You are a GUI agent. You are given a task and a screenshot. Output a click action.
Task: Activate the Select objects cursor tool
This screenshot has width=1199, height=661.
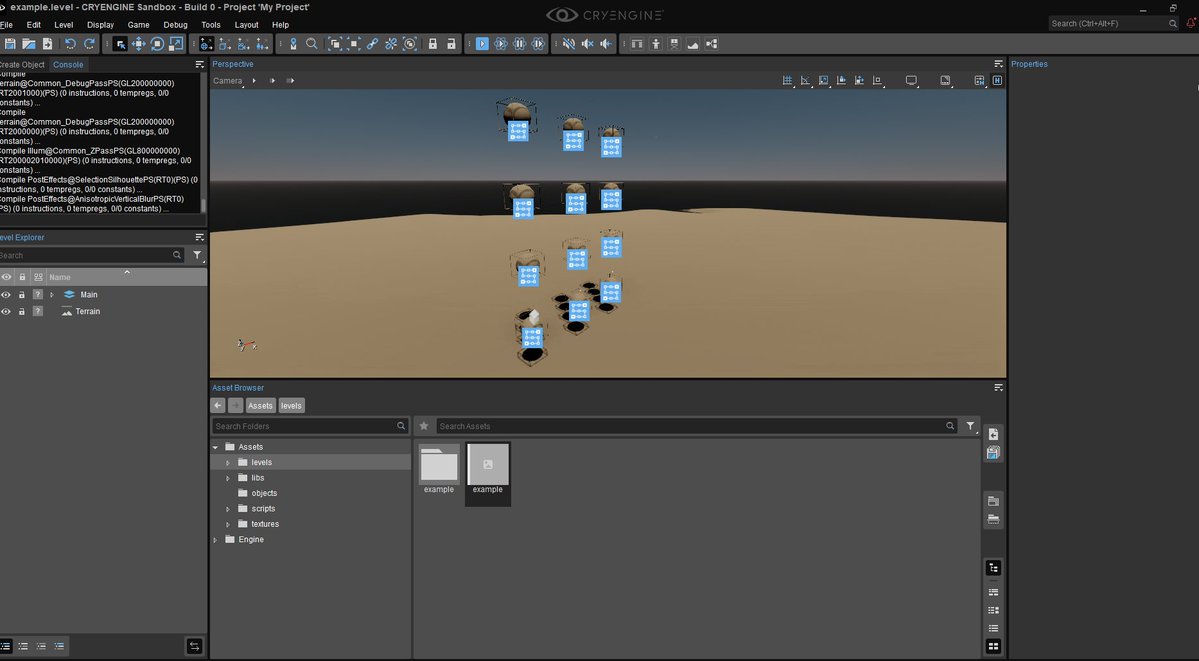120,44
